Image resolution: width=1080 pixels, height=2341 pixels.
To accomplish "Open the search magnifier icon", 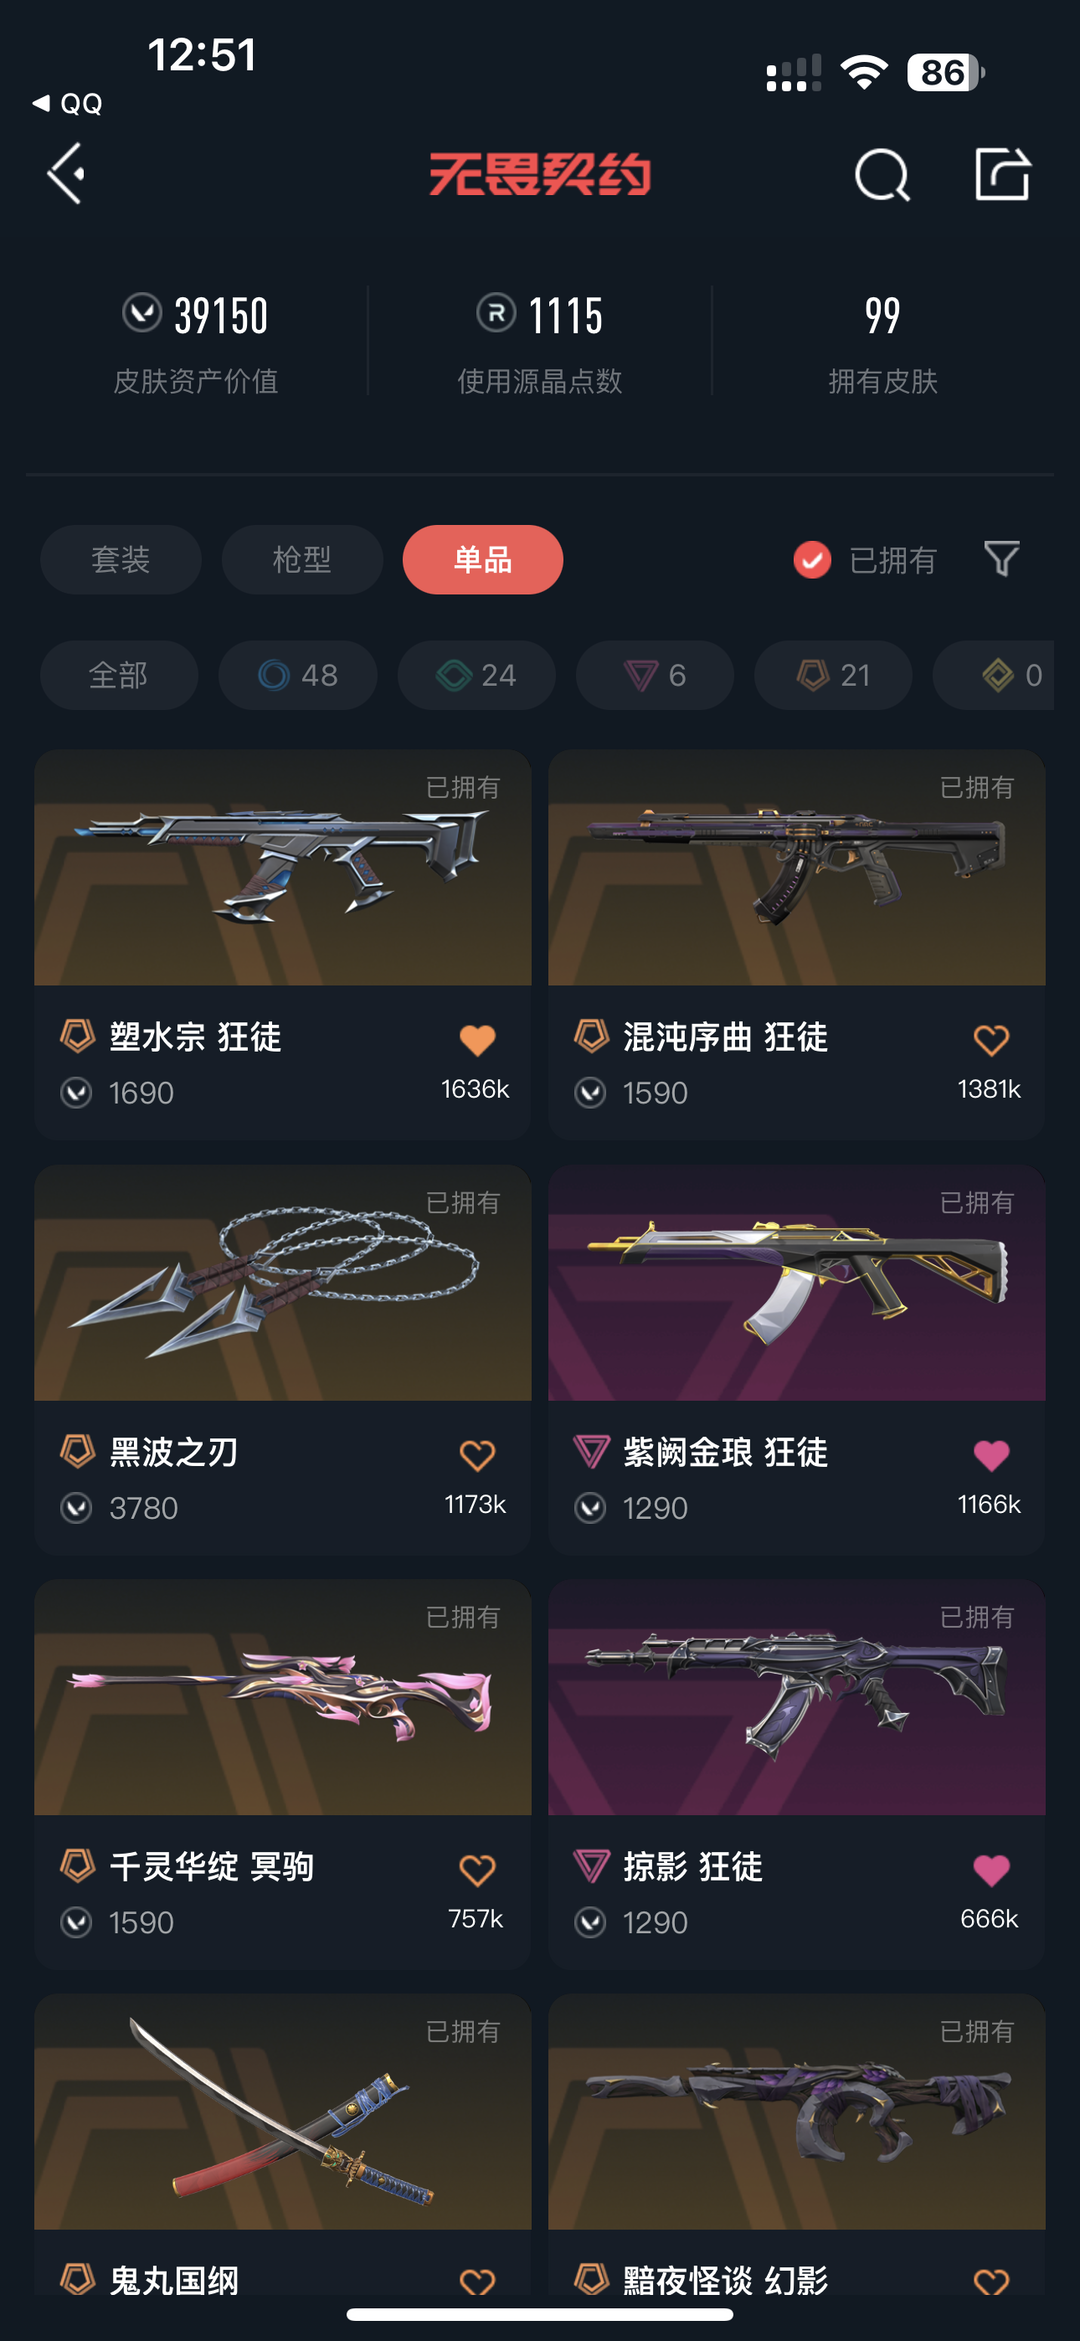I will pyautogui.click(x=882, y=175).
